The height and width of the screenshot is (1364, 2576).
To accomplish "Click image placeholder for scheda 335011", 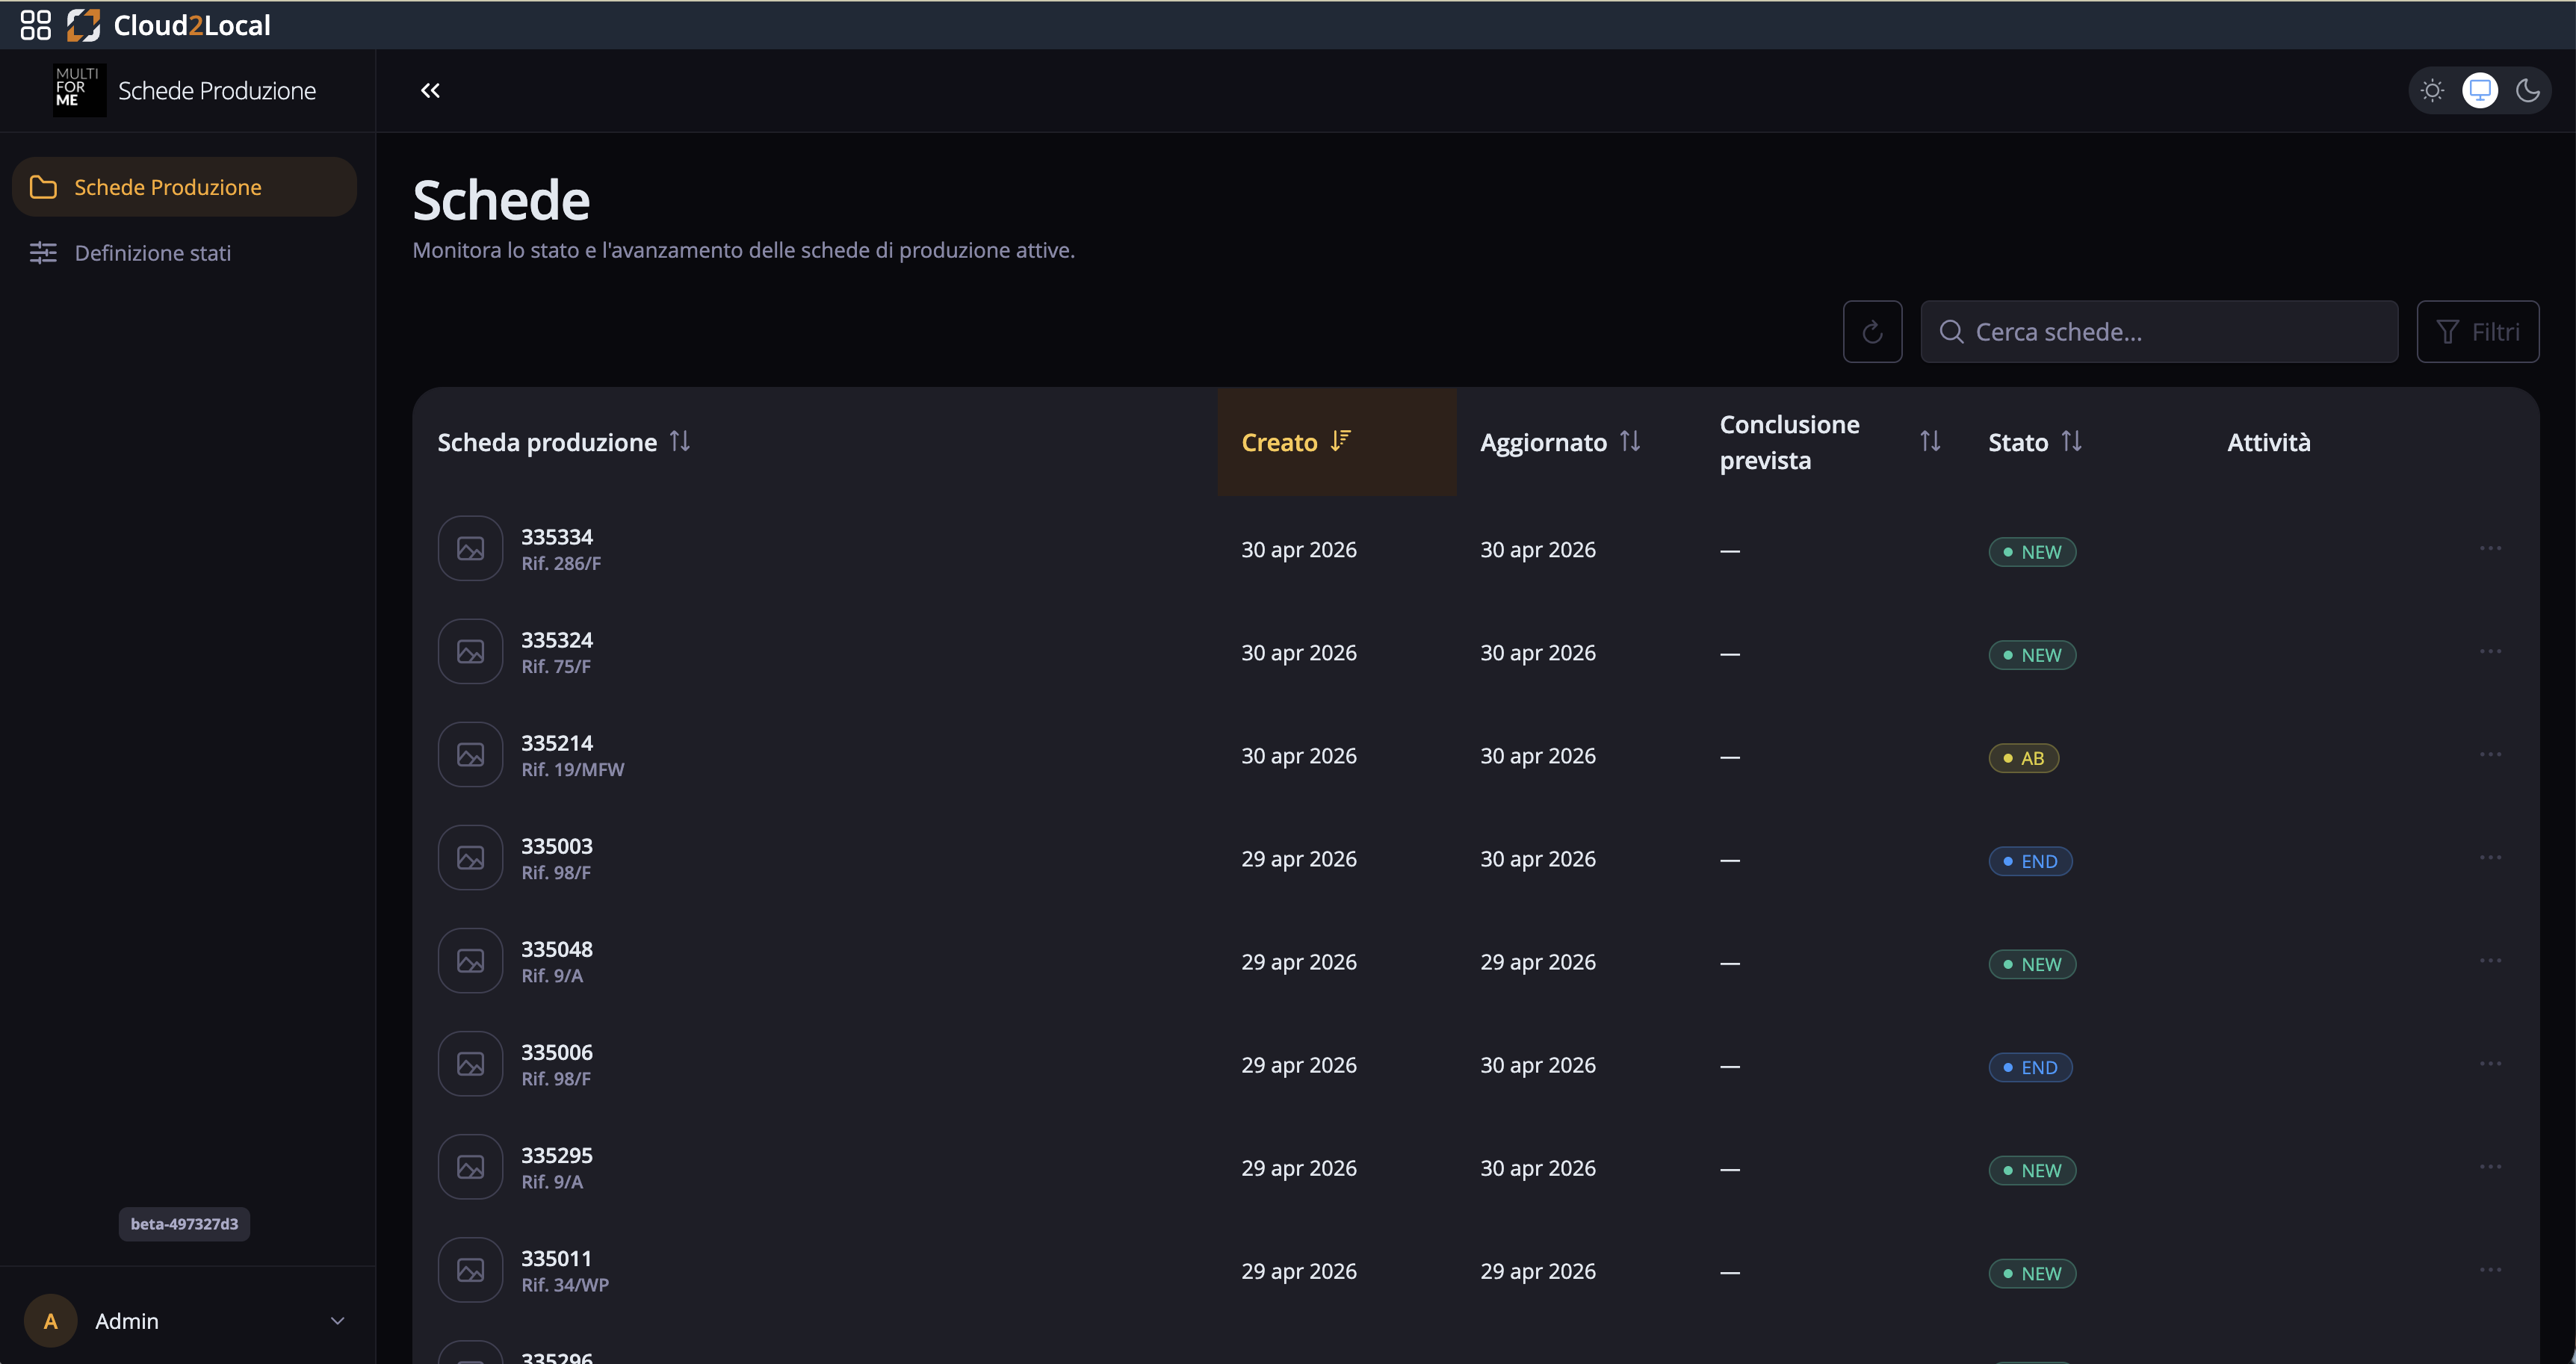I will tap(470, 1270).
